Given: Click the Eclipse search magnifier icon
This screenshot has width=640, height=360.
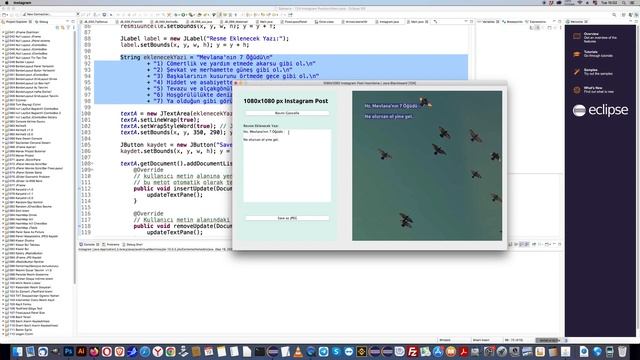Looking at the screenshot, I should click(x=614, y=15).
